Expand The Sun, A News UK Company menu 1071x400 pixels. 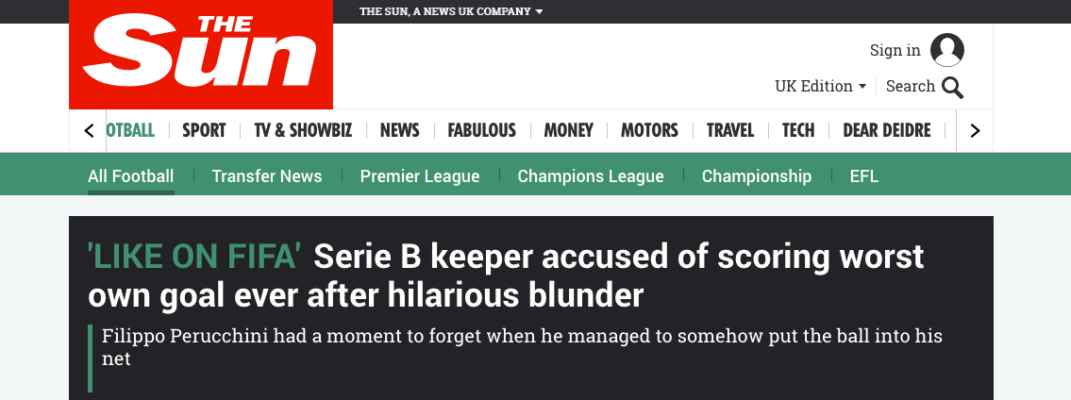(x=451, y=12)
